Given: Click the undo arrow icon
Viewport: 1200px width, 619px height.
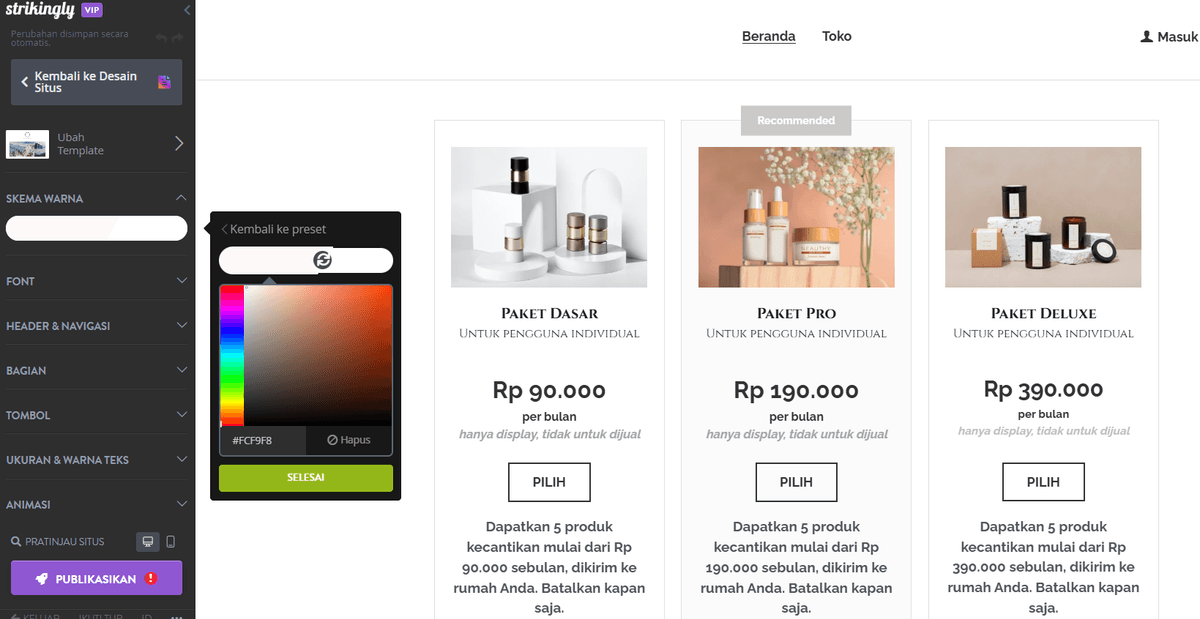Looking at the screenshot, I should 161,38.
